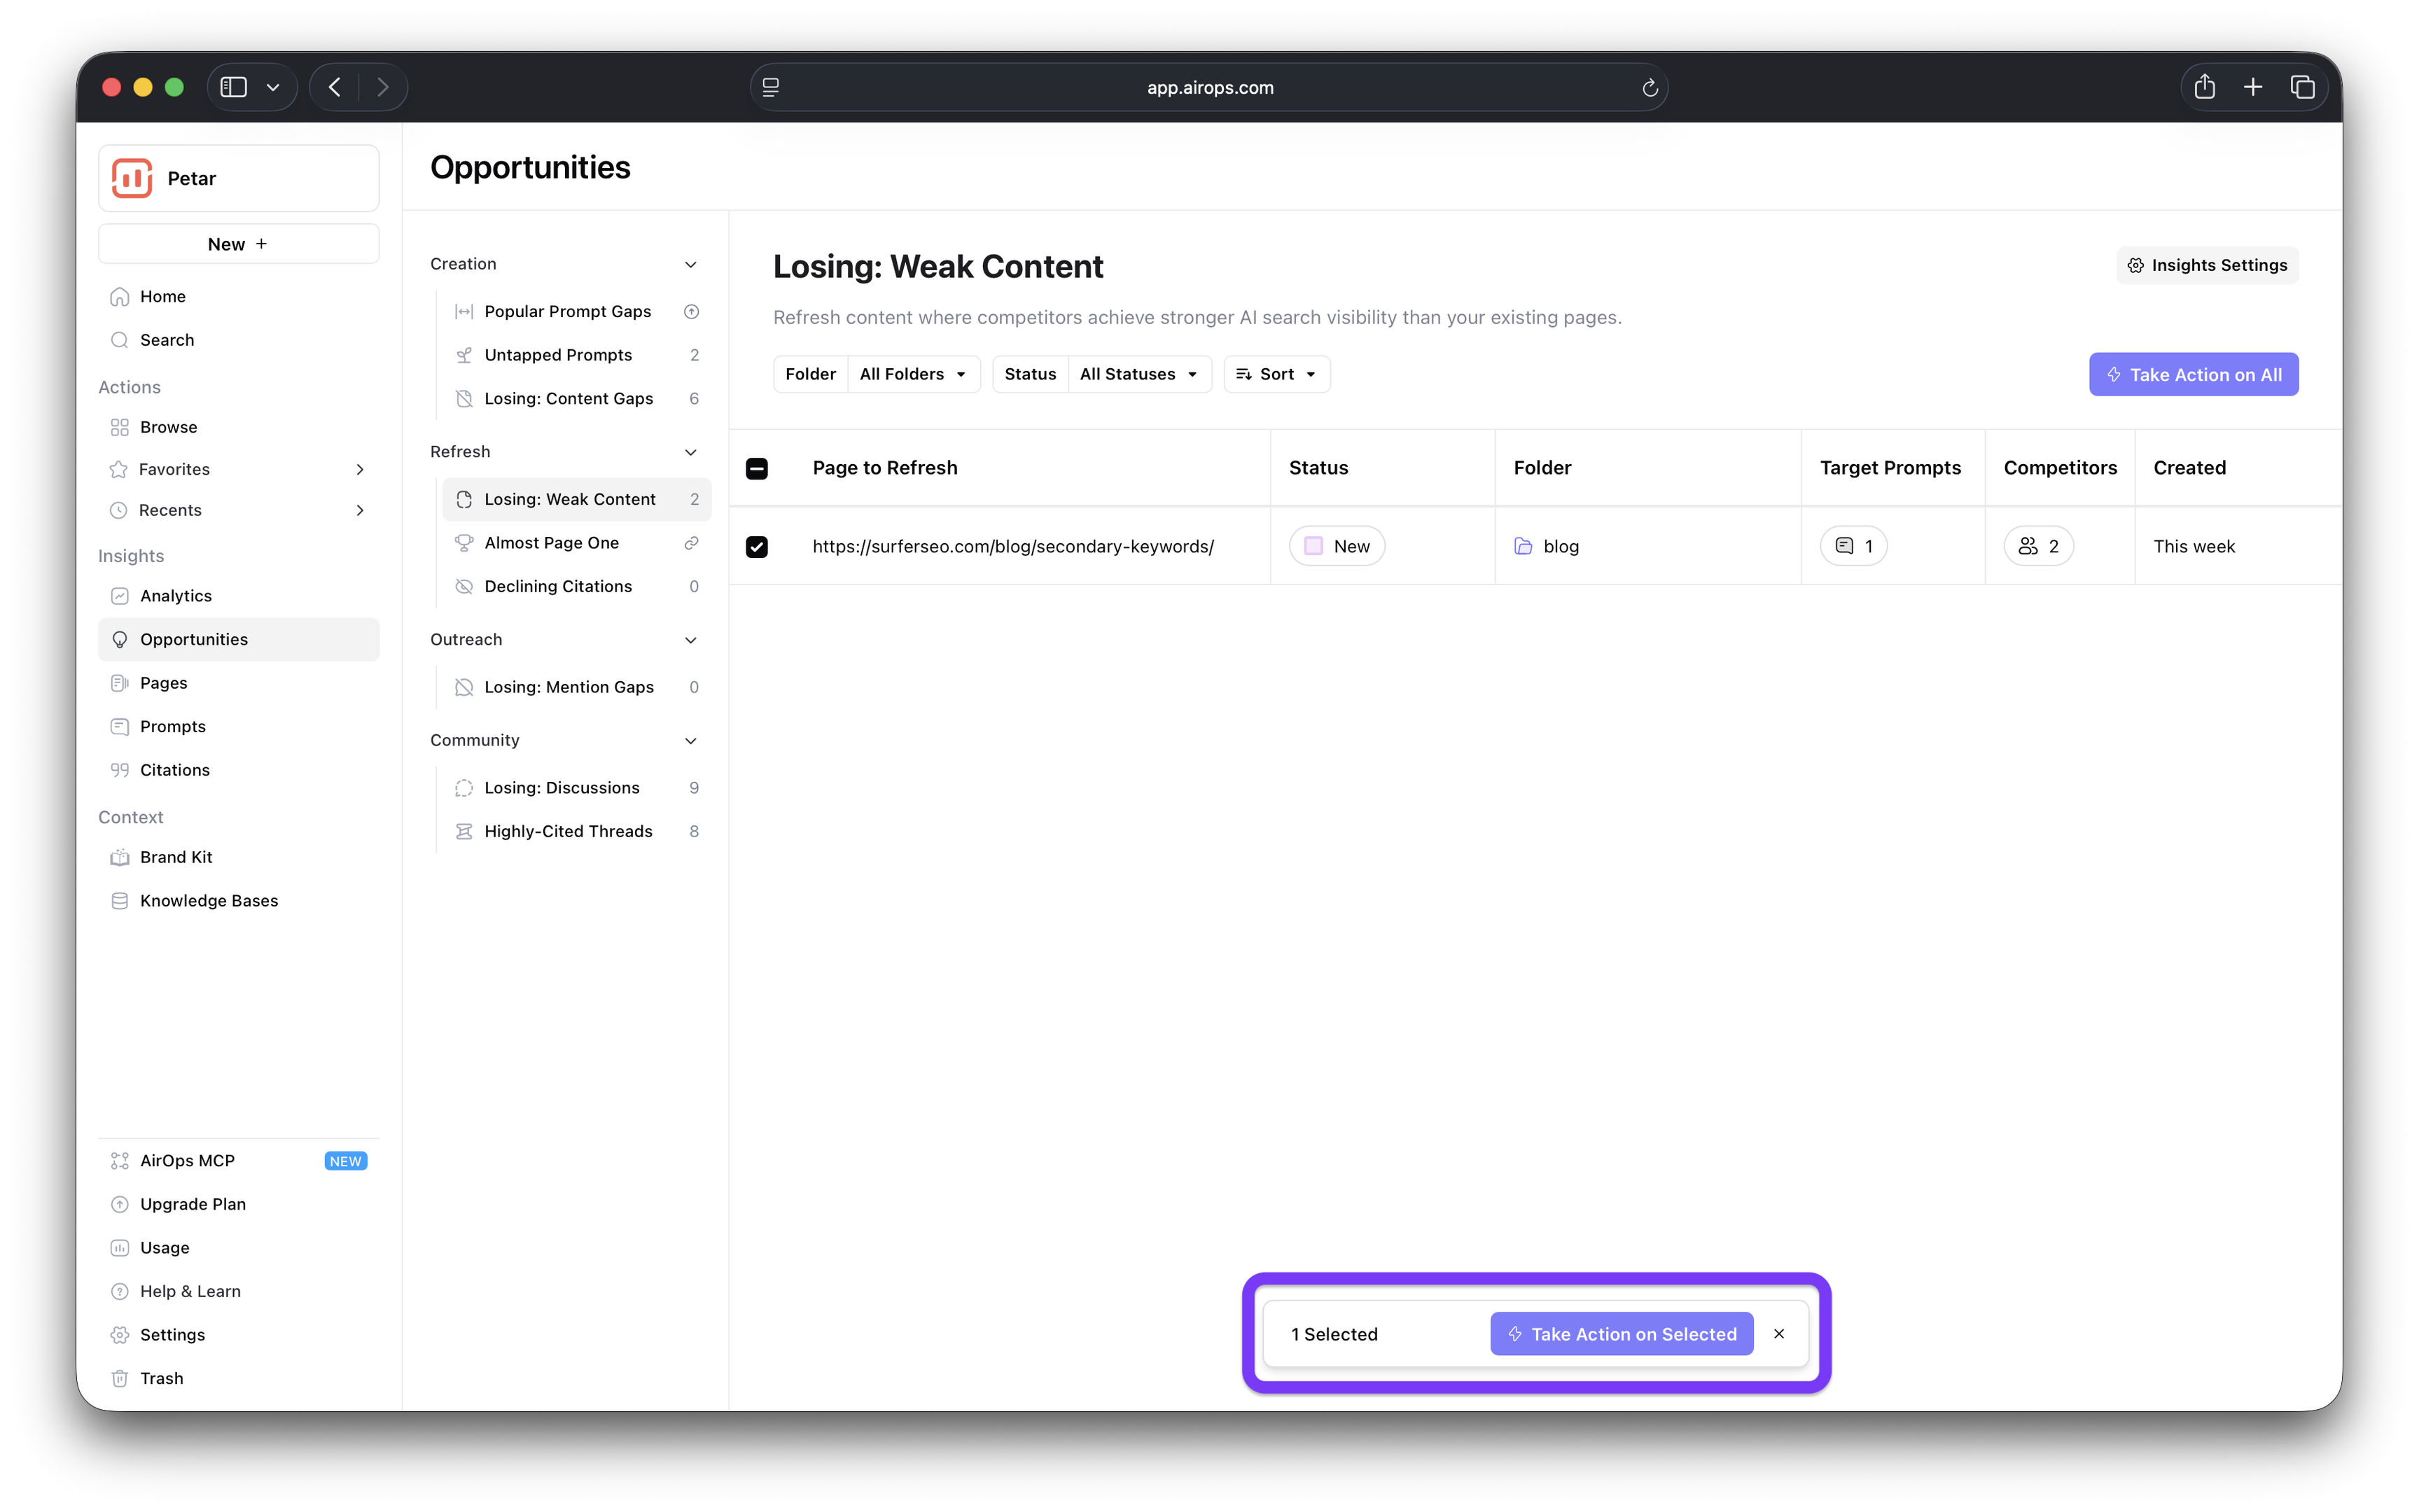Click Take Action on Selected button
The width and height of the screenshot is (2419, 1512).
click(1621, 1334)
